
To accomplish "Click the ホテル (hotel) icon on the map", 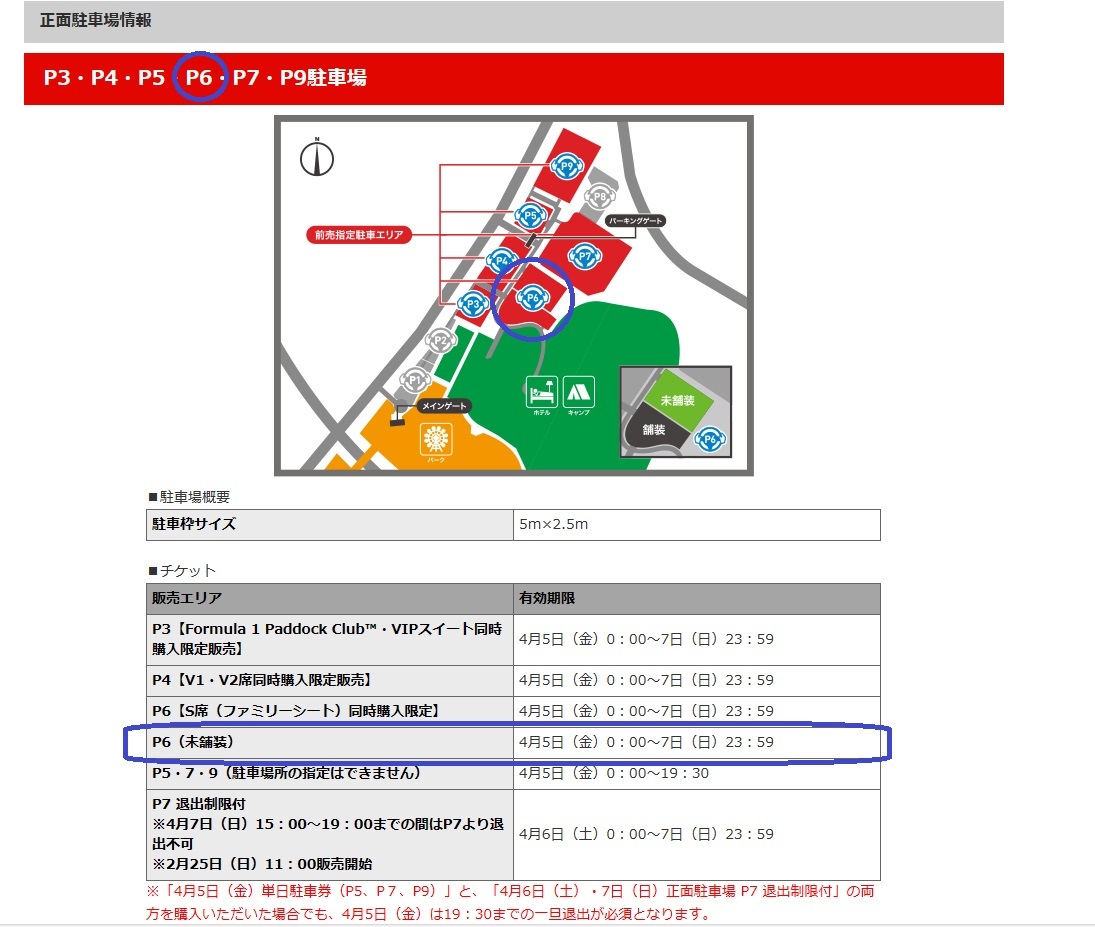I will (x=542, y=392).
